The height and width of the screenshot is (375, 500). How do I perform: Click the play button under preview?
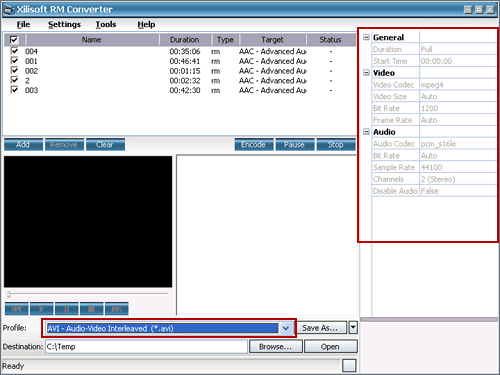pos(41,309)
